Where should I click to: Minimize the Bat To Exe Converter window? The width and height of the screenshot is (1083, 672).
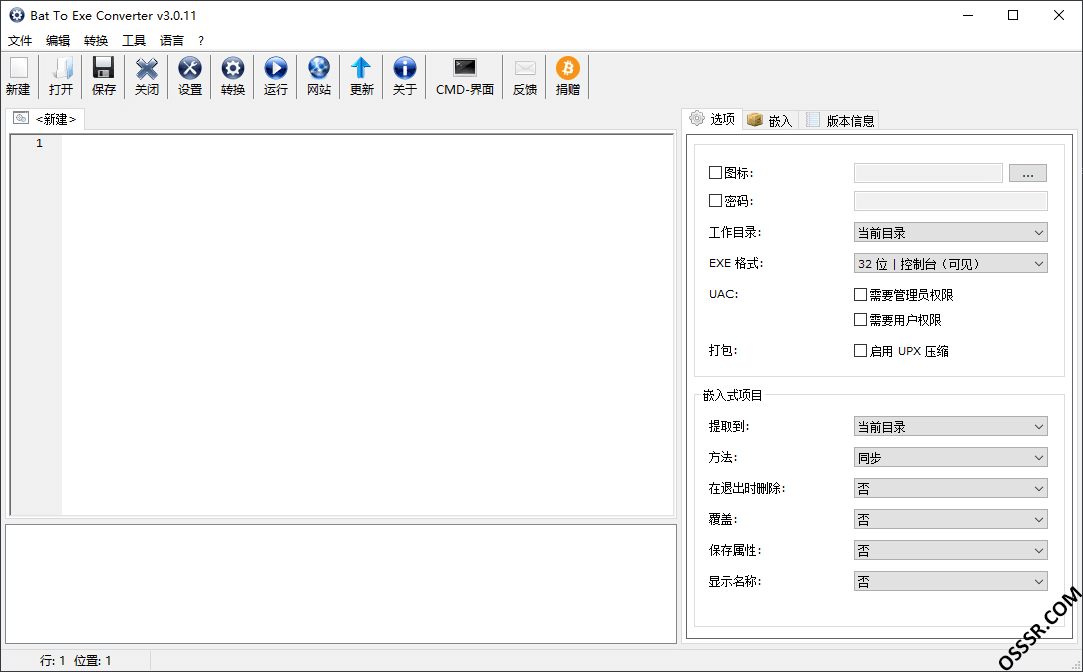tap(968, 15)
